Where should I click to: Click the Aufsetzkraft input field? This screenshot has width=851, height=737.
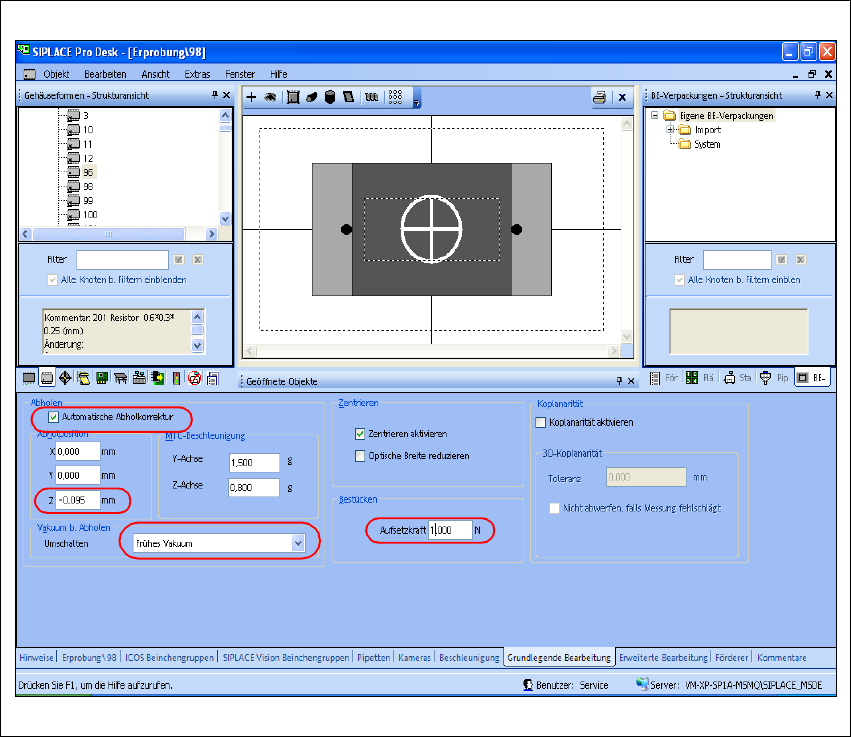pos(450,530)
